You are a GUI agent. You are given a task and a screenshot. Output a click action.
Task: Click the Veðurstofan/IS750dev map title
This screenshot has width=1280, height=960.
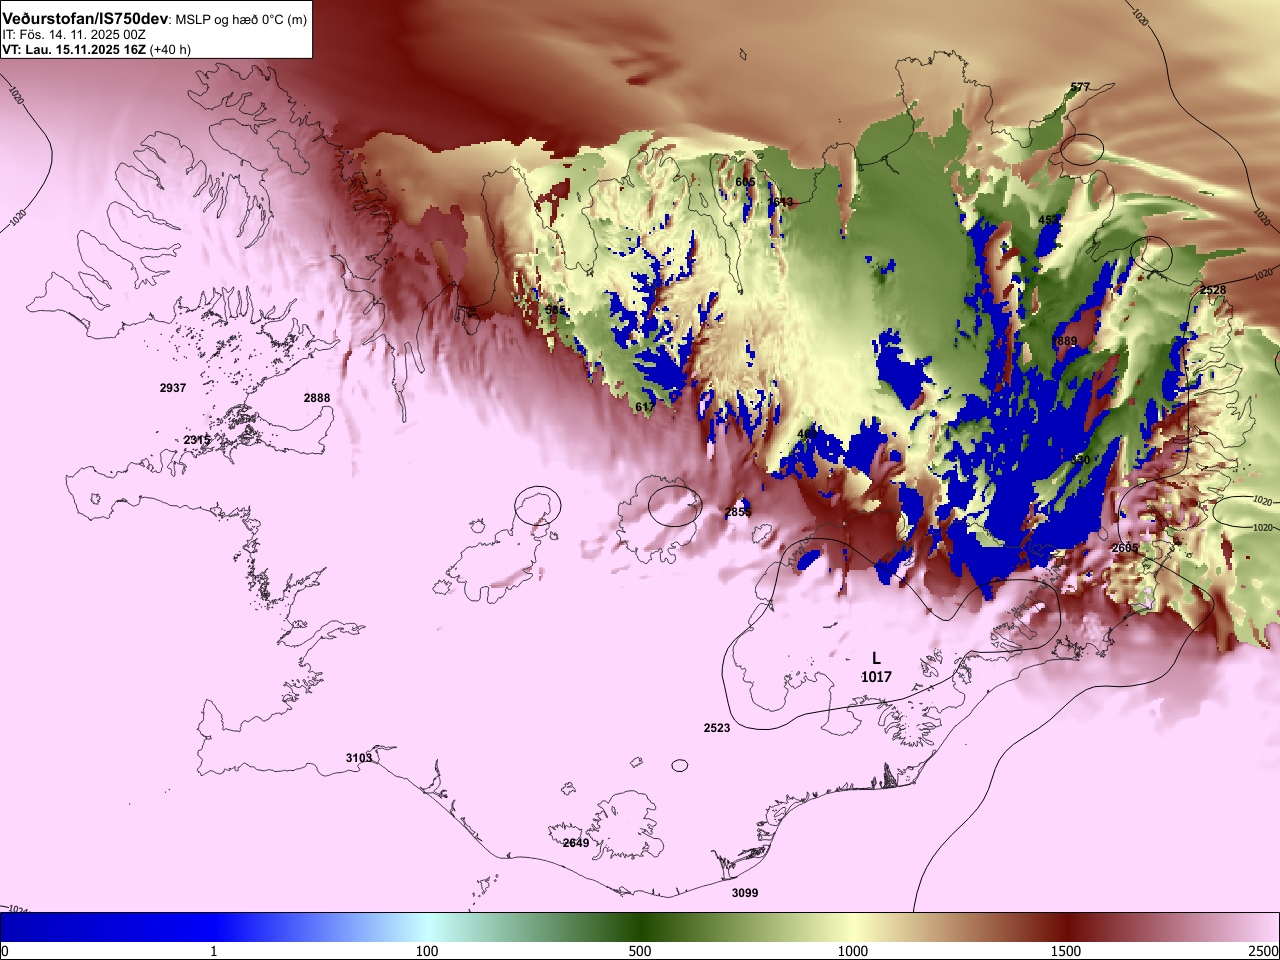85,19
